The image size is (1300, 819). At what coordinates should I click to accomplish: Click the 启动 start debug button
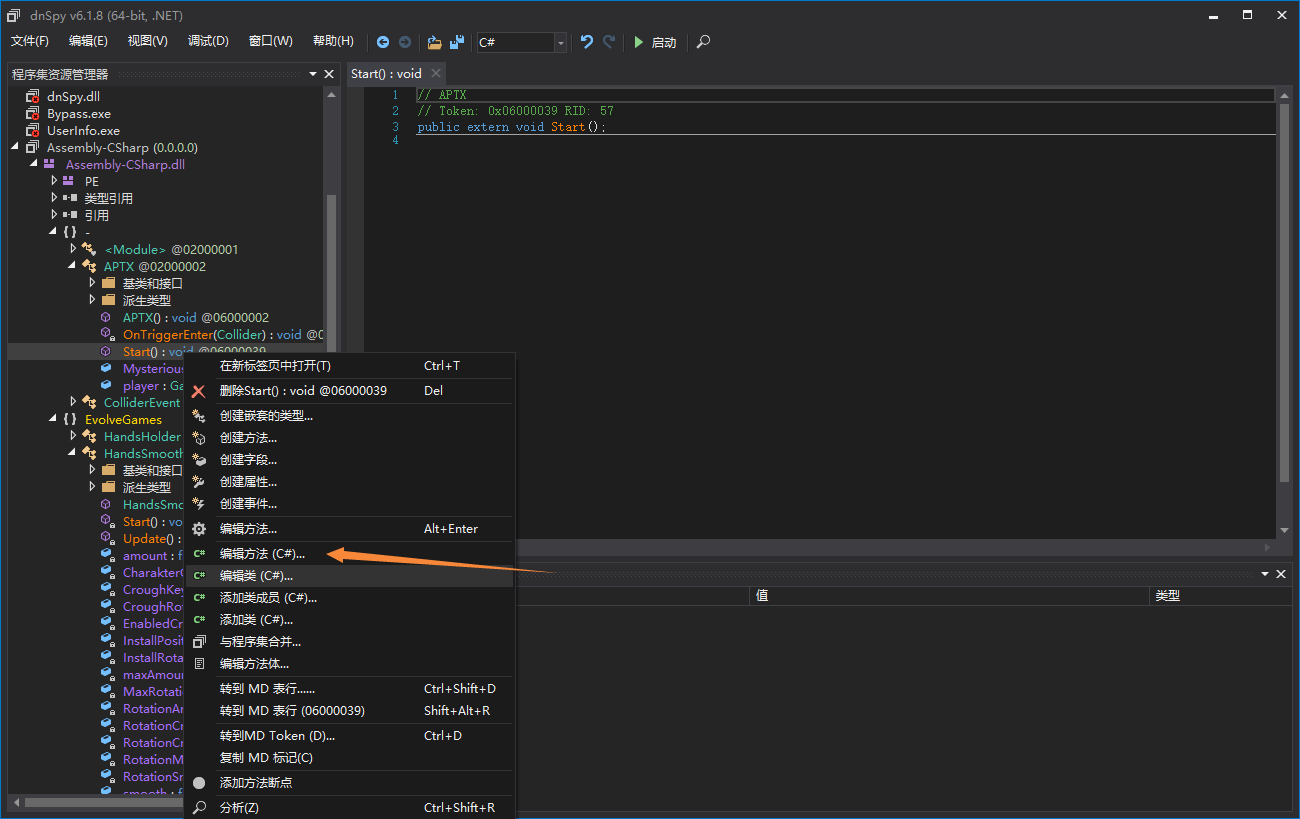[x=655, y=42]
